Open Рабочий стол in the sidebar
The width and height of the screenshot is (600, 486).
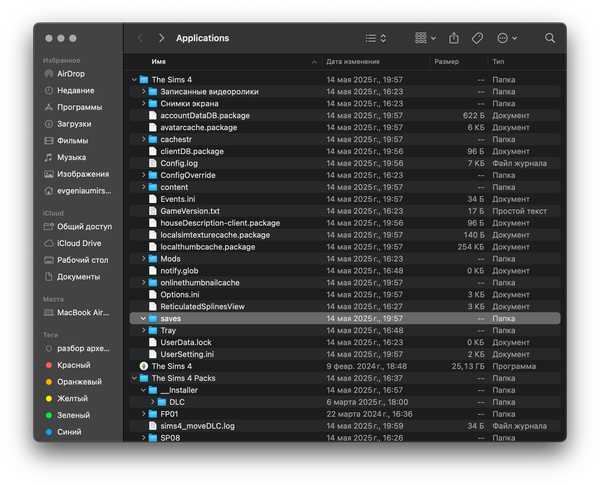[77, 260]
